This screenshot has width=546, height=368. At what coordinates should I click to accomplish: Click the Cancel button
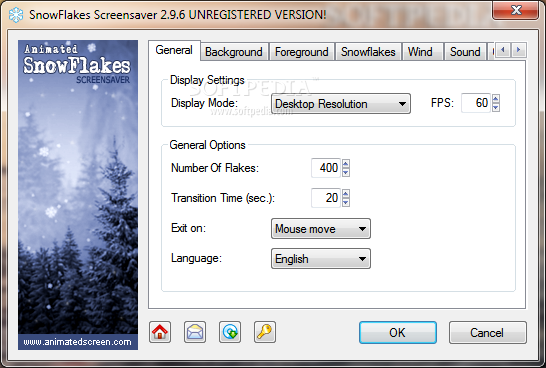click(x=488, y=332)
